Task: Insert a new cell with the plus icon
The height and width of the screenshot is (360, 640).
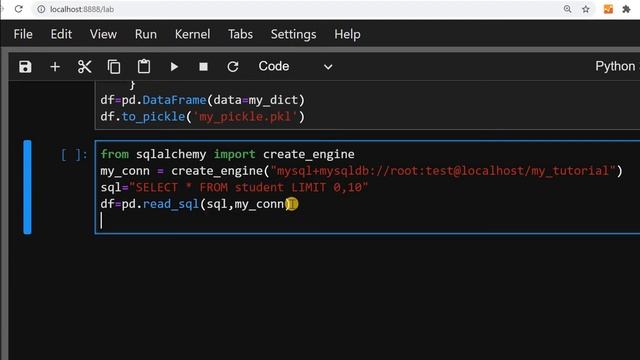Action: [x=55, y=67]
